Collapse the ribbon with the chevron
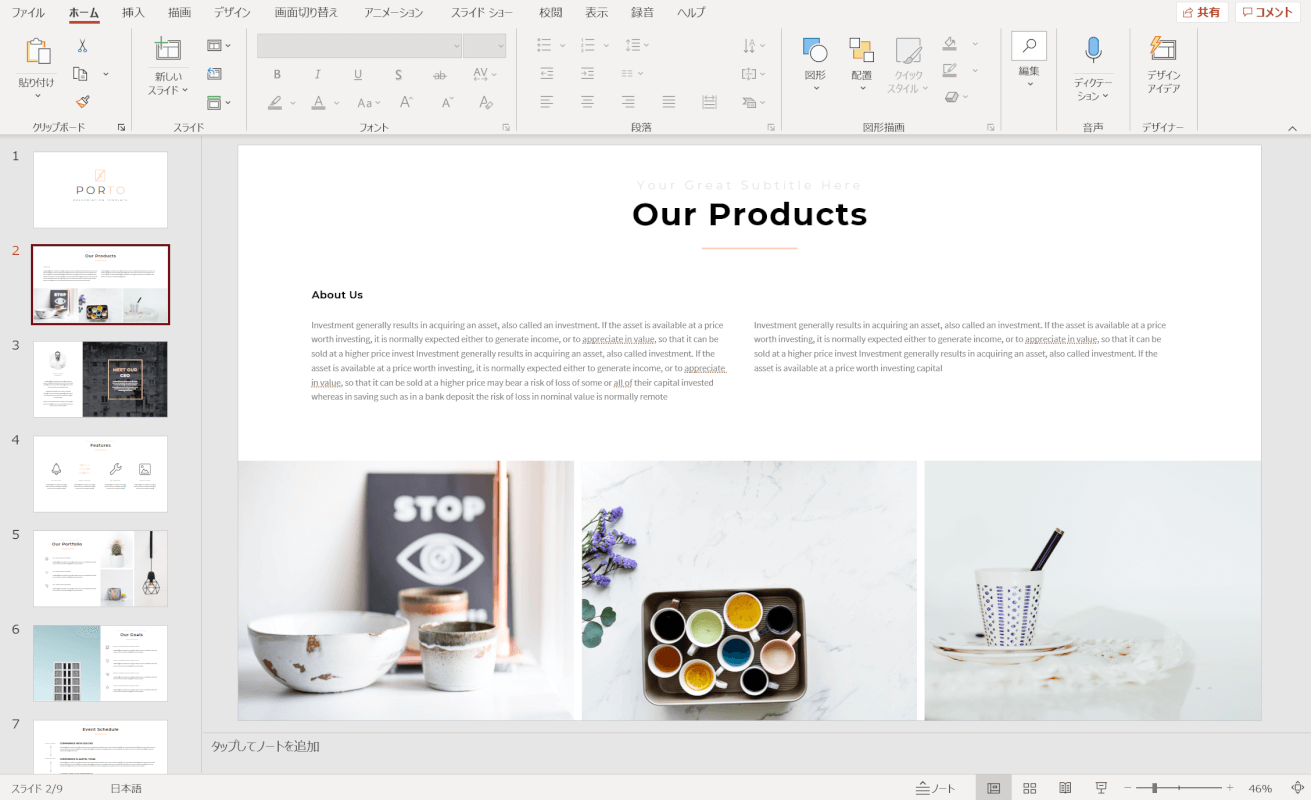 pyautogui.click(x=1292, y=128)
